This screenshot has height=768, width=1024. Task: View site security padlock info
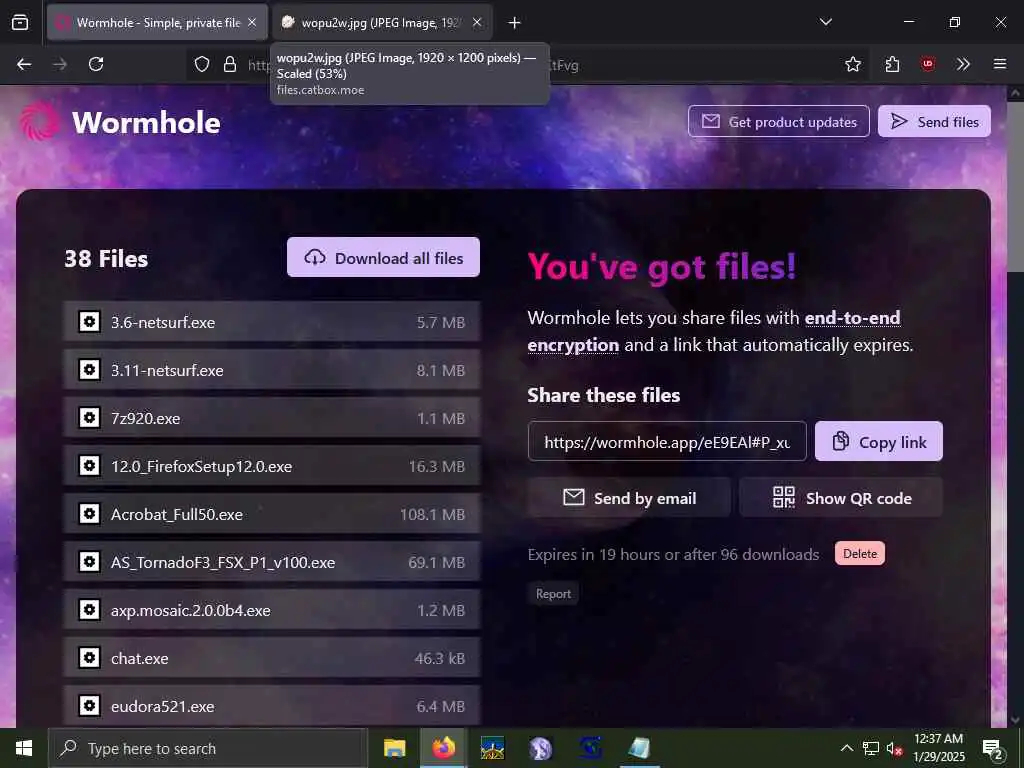230,64
